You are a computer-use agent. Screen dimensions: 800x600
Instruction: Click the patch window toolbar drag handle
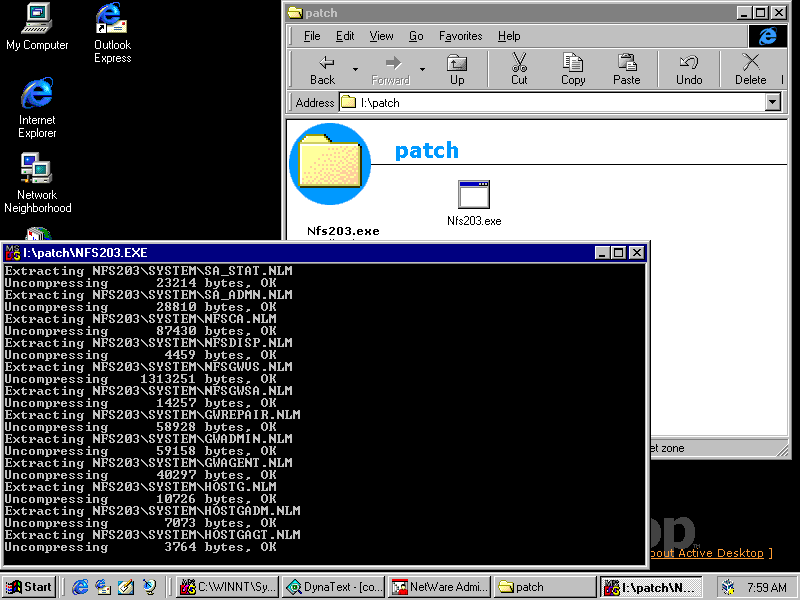coord(292,69)
